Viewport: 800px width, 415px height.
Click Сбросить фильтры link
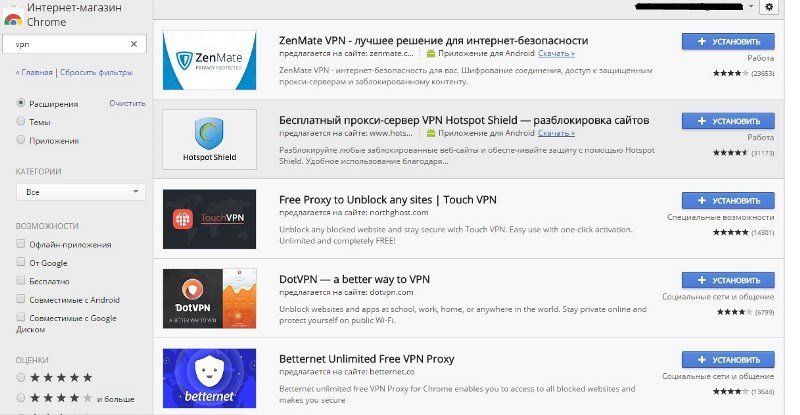coord(96,72)
